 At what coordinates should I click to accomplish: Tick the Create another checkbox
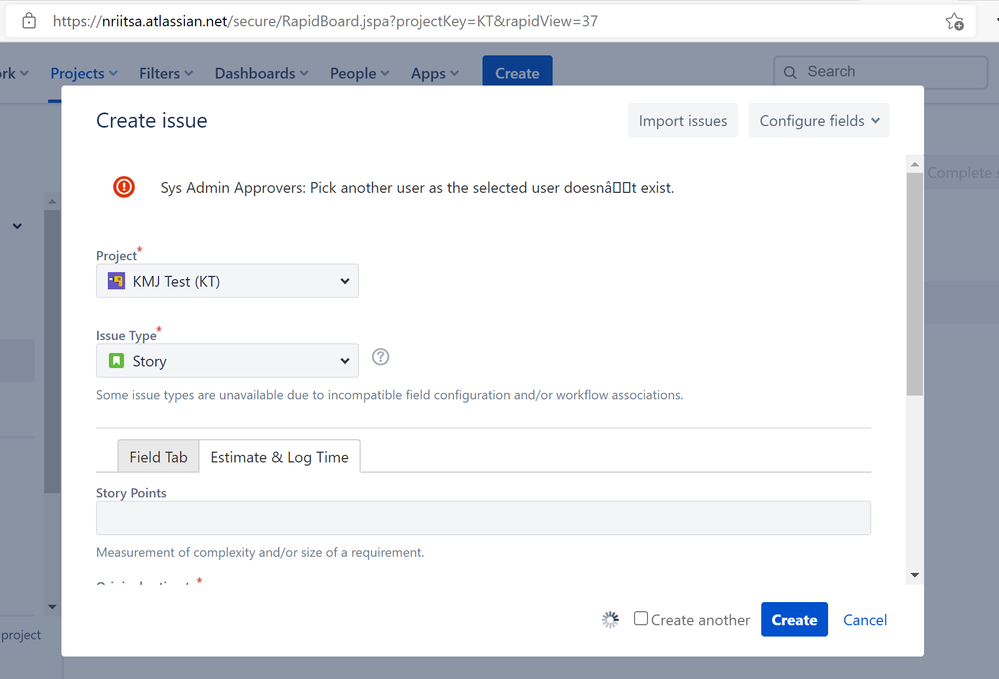point(641,618)
